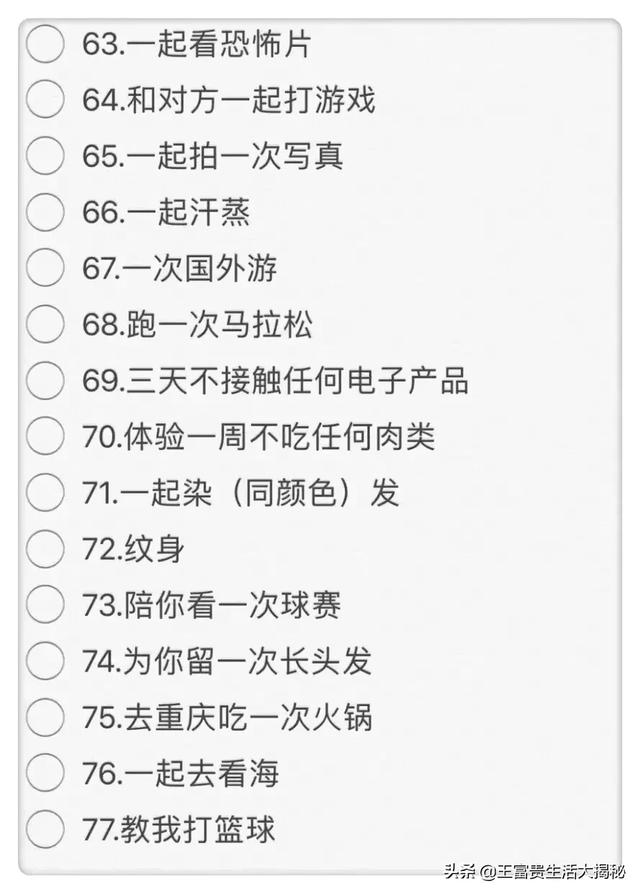640x894 pixels.
Task: Check item 70 不吃任何肉类 circle
Action: [x=45, y=436]
